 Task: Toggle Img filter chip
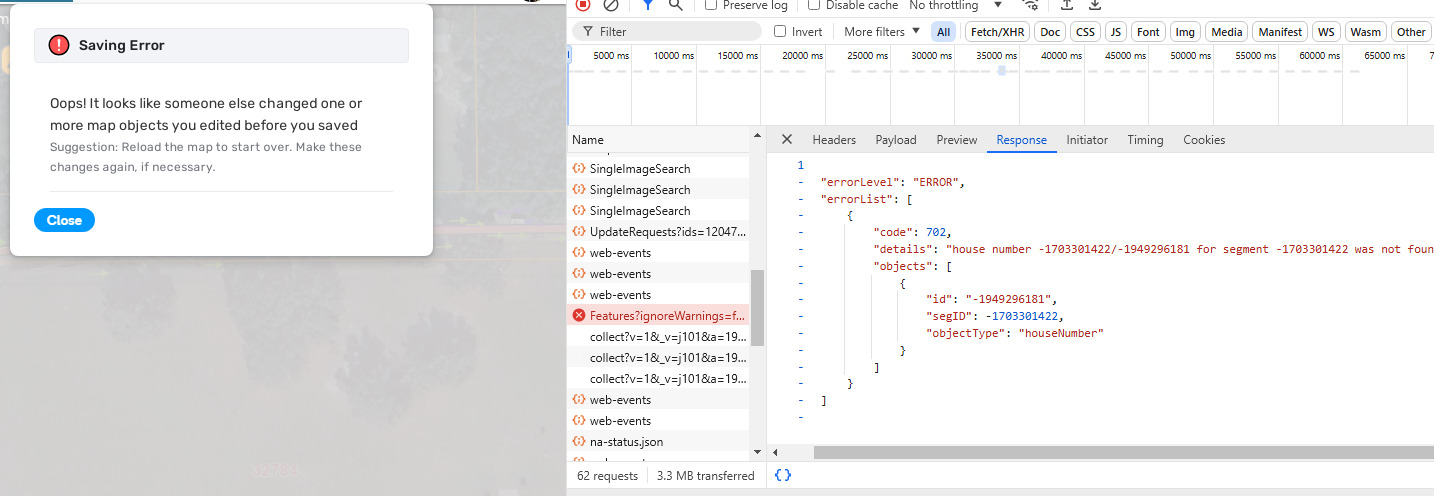[x=1185, y=32]
